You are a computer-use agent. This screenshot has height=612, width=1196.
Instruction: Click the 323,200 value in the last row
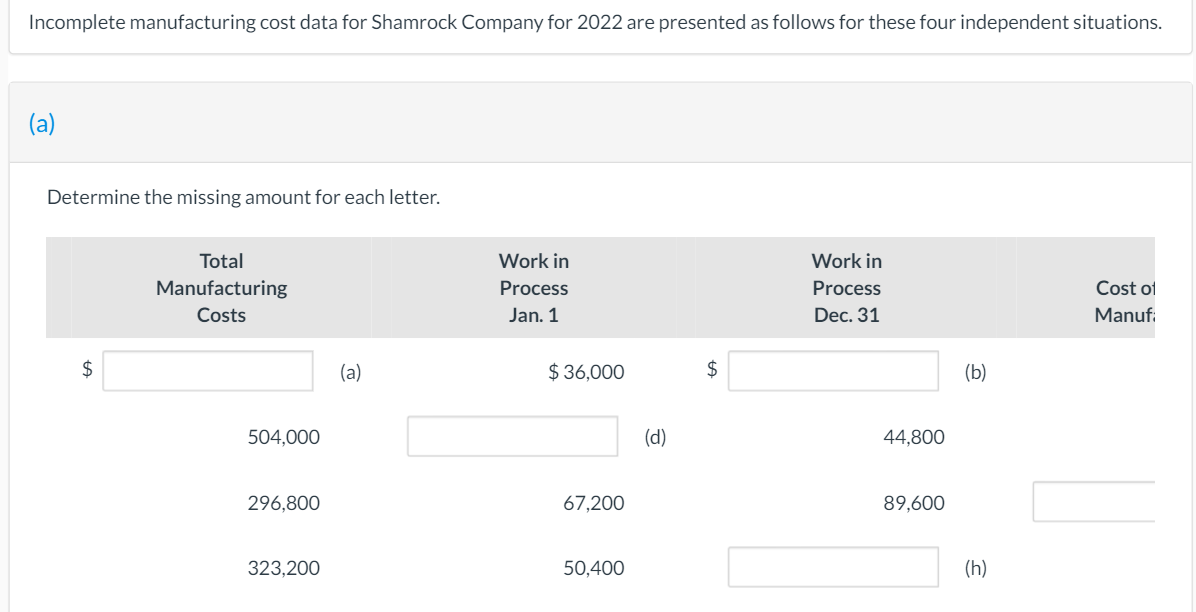[x=284, y=567]
